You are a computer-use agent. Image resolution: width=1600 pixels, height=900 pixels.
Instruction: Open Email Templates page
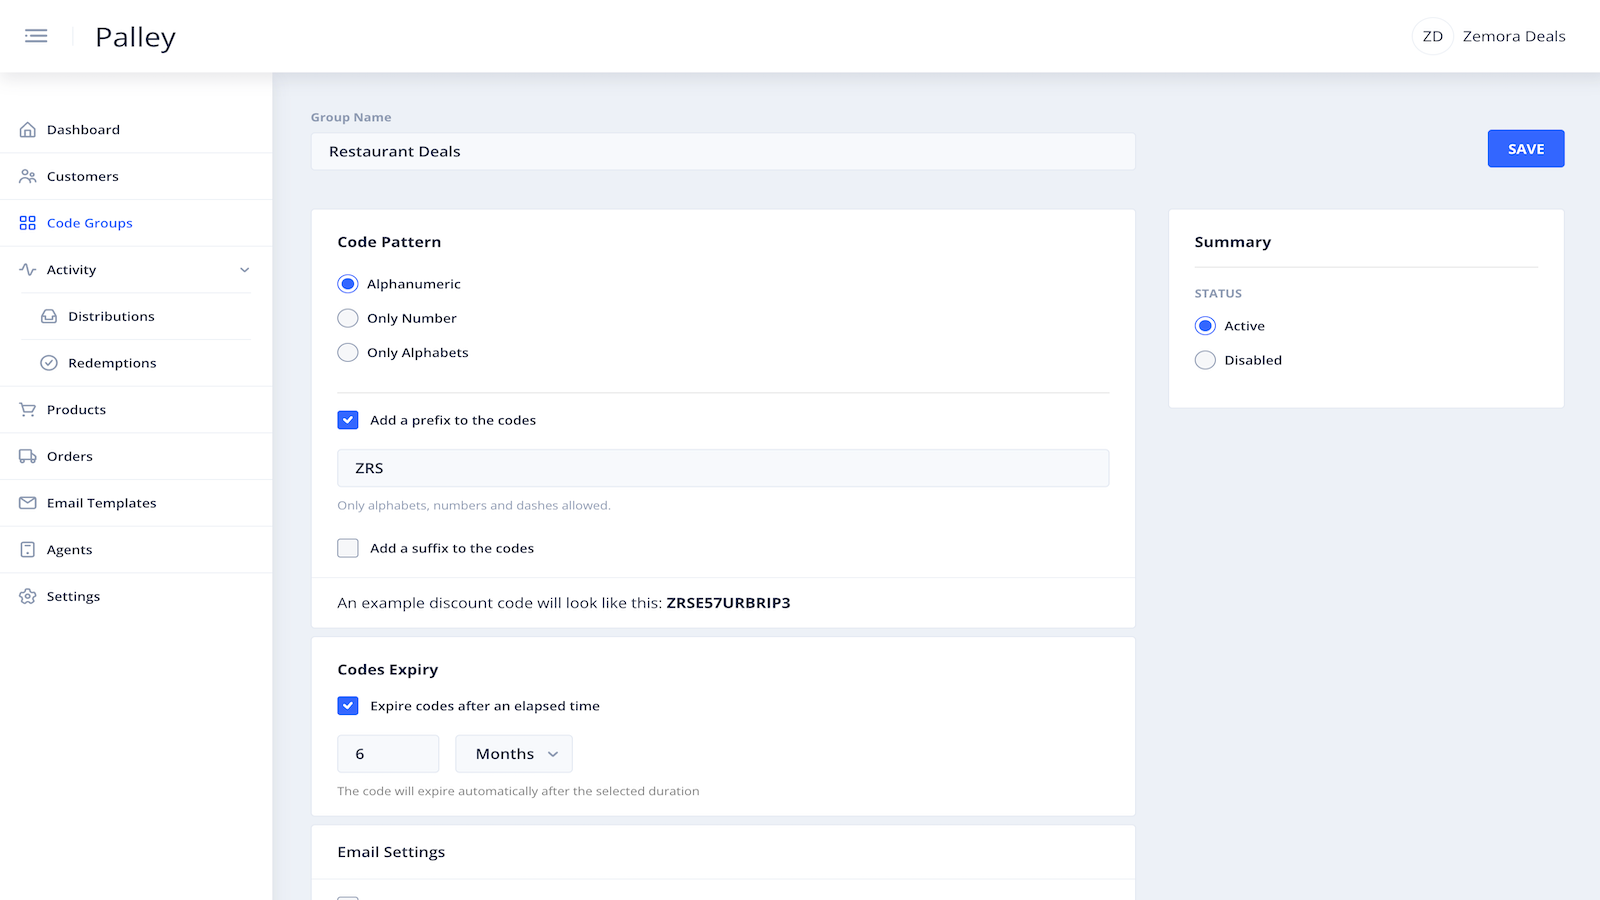coord(102,503)
